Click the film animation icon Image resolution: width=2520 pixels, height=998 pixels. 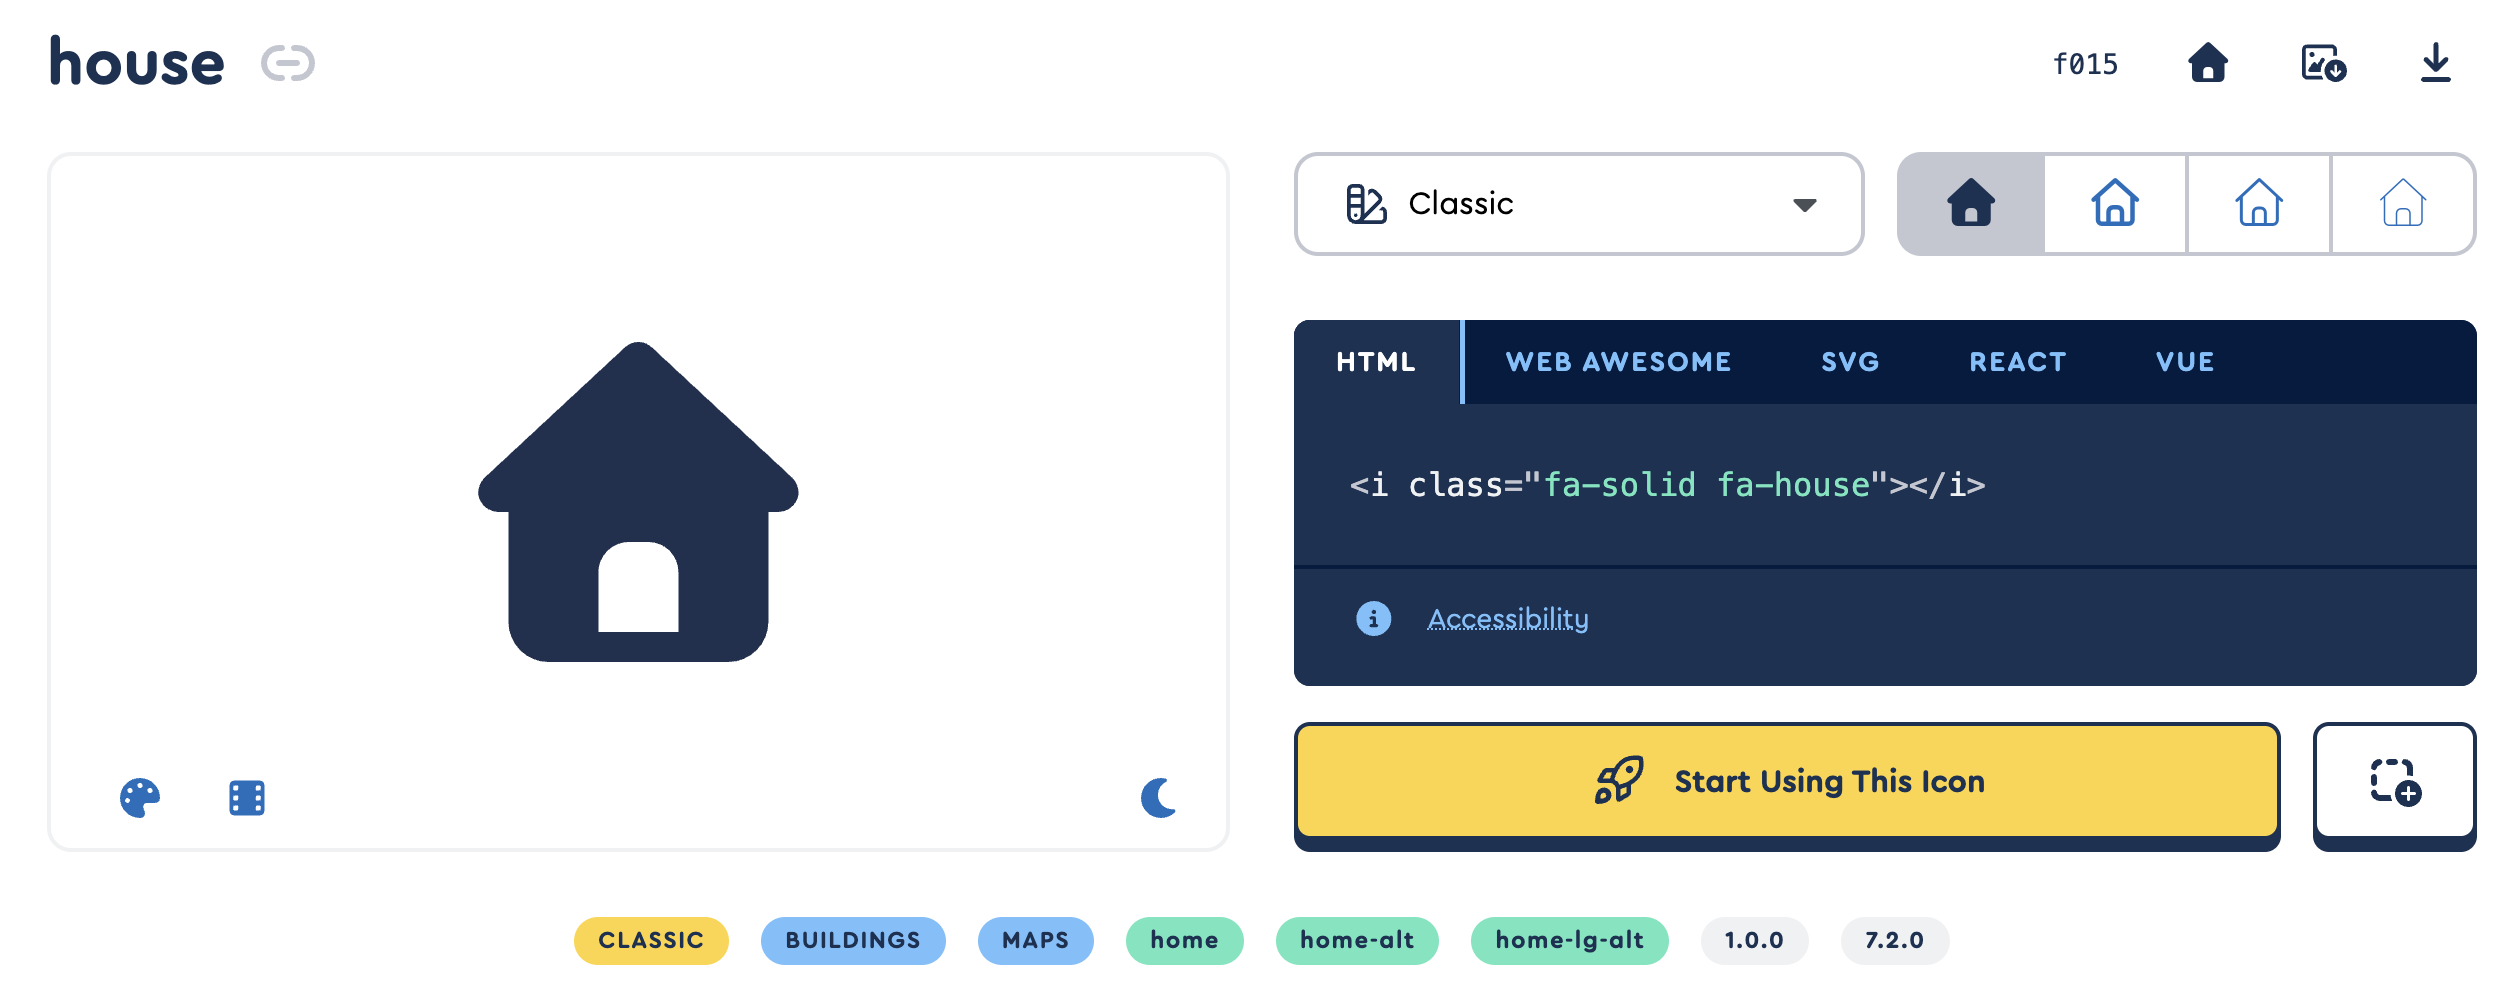[247, 798]
